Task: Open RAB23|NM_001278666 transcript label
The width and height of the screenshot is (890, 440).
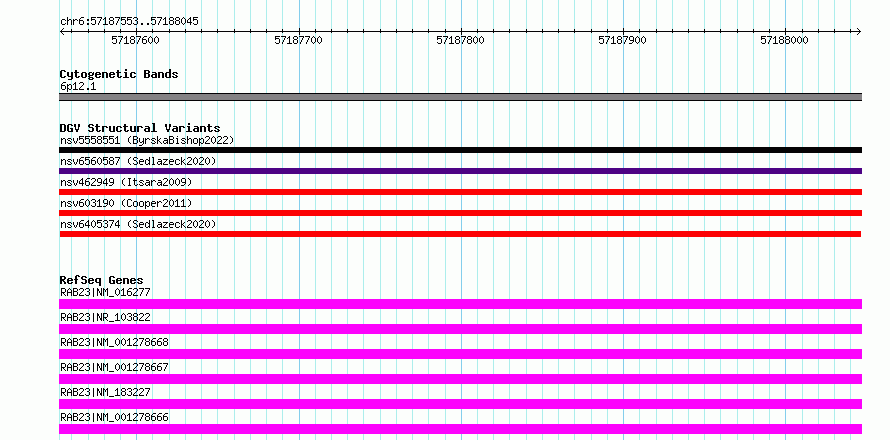Action: pyautogui.click(x=114, y=417)
